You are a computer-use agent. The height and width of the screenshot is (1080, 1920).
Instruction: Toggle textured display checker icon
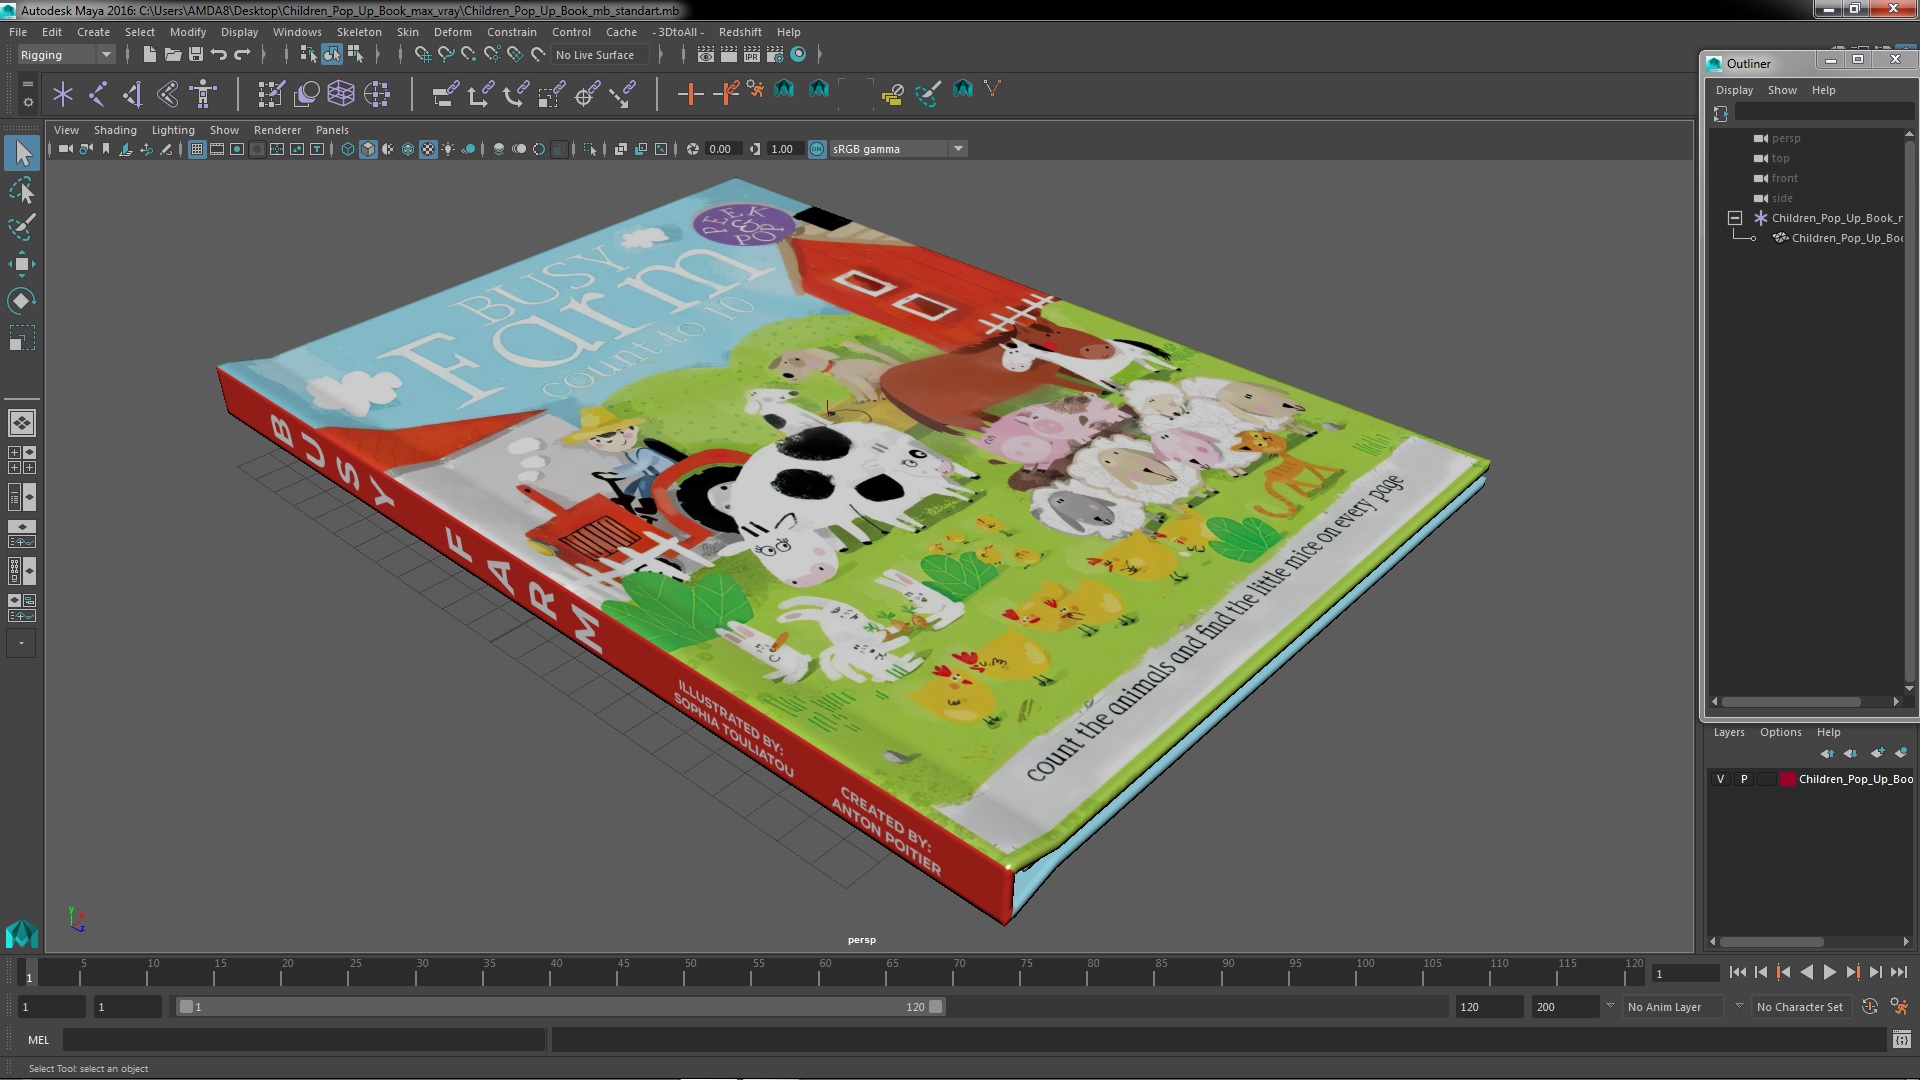[428, 149]
